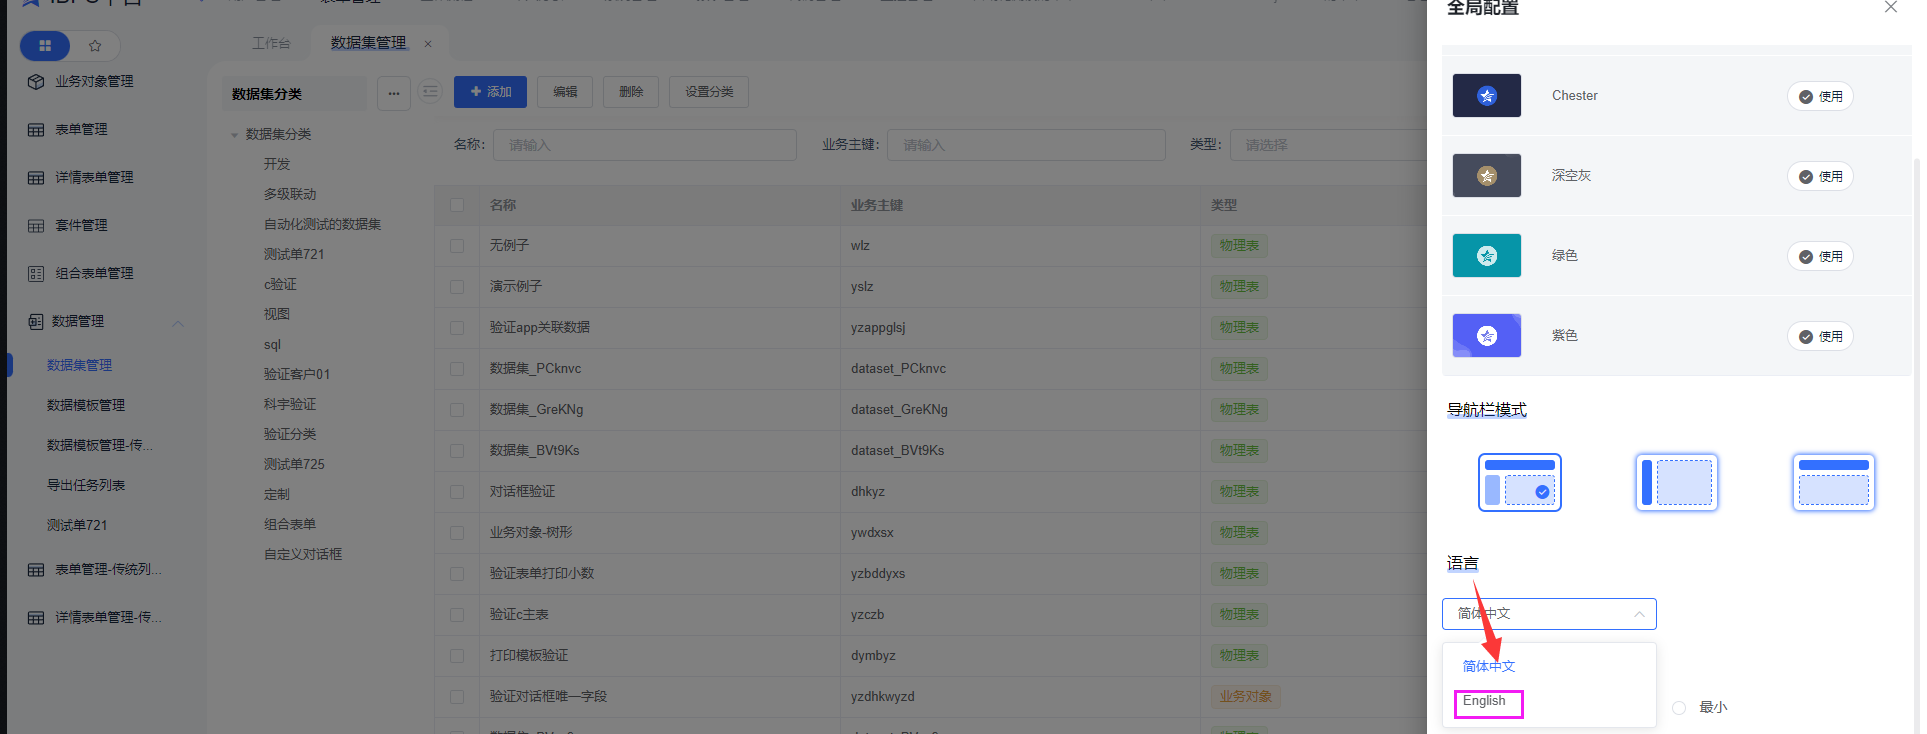Screen dimensions: 1927x734
Task: Click the grid view icon in sidebar
Action: (x=45, y=46)
